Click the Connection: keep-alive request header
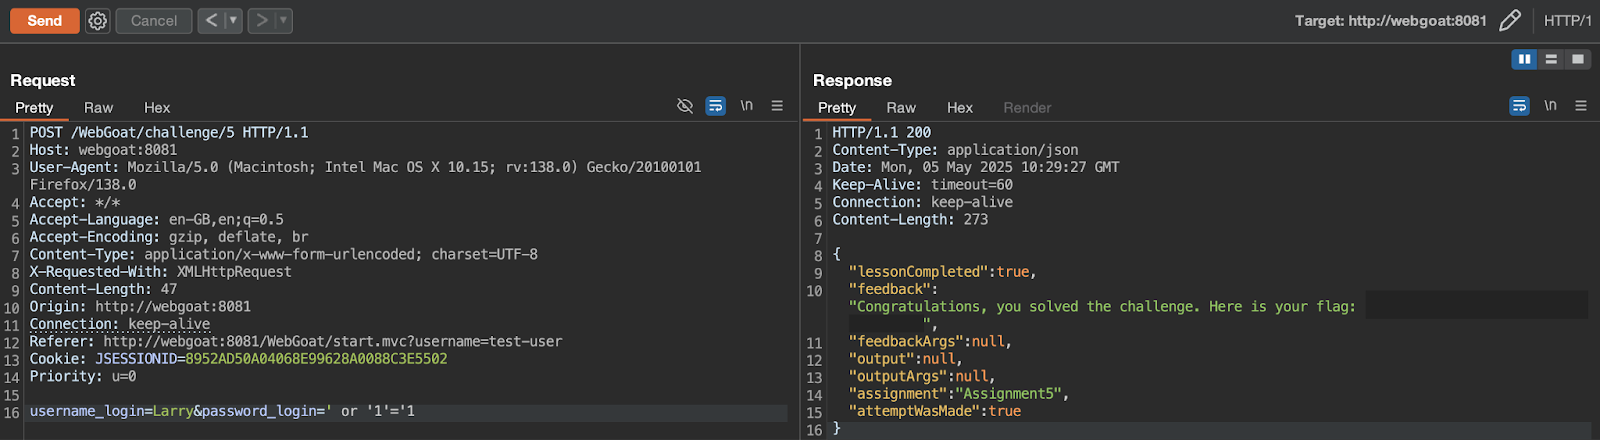Image resolution: width=1600 pixels, height=440 pixels. (x=120, y=324)
